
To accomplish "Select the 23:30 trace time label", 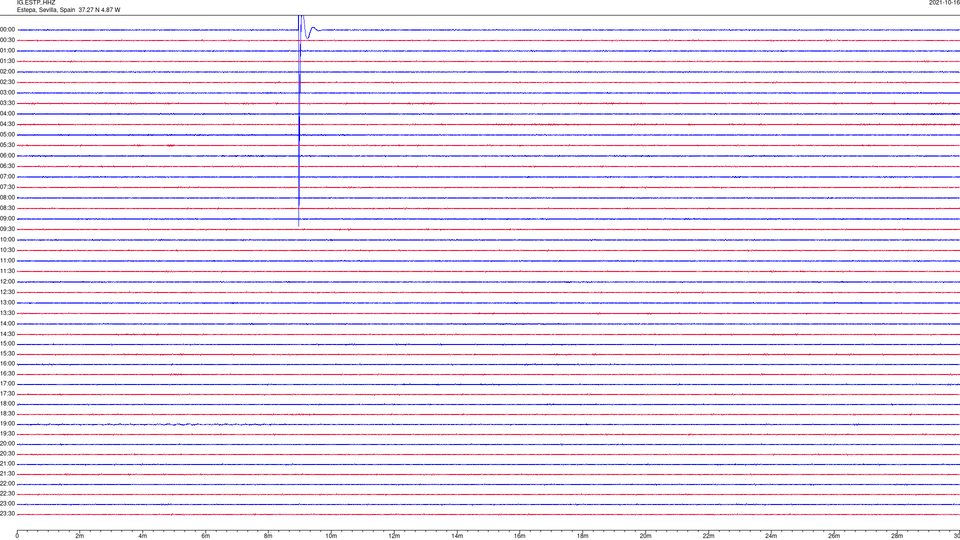I will tap(7, 514).
